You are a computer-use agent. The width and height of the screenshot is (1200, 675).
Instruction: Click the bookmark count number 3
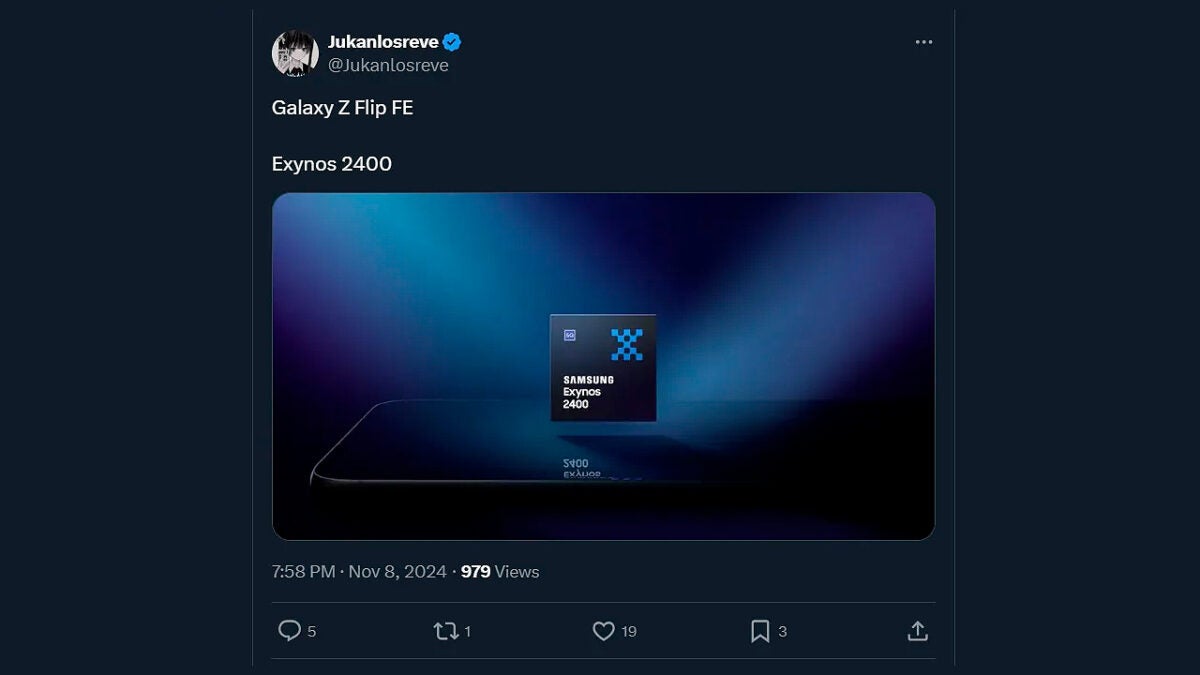pos(782,632)
